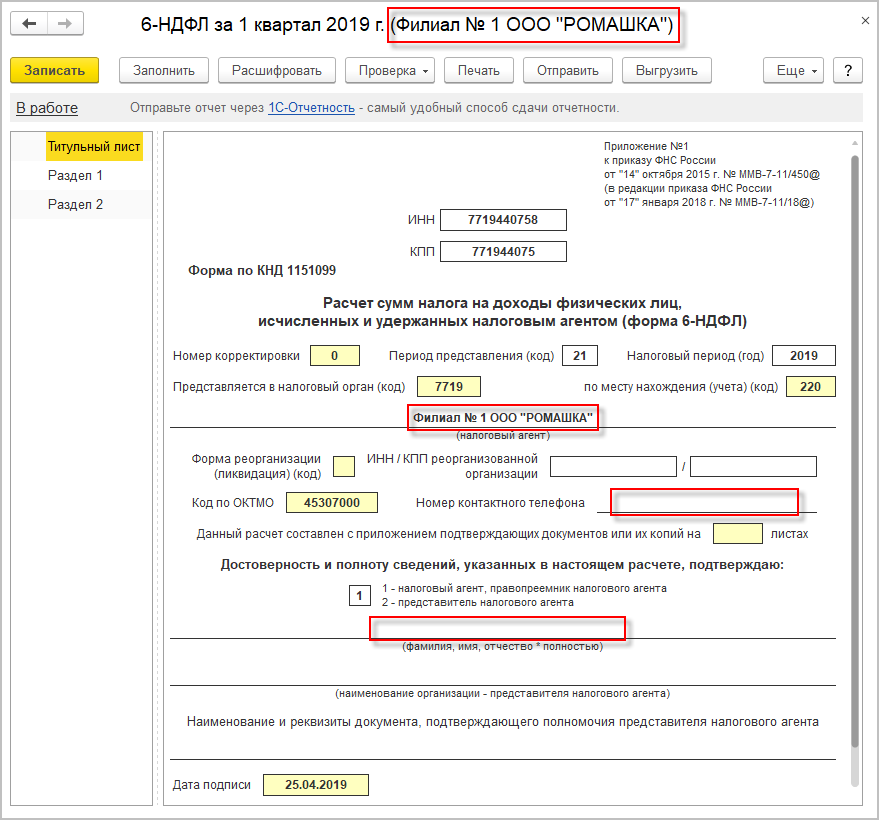Go forward with the right arrow button
The width and height of the screenshot is (879, 820).
point(66,24)
